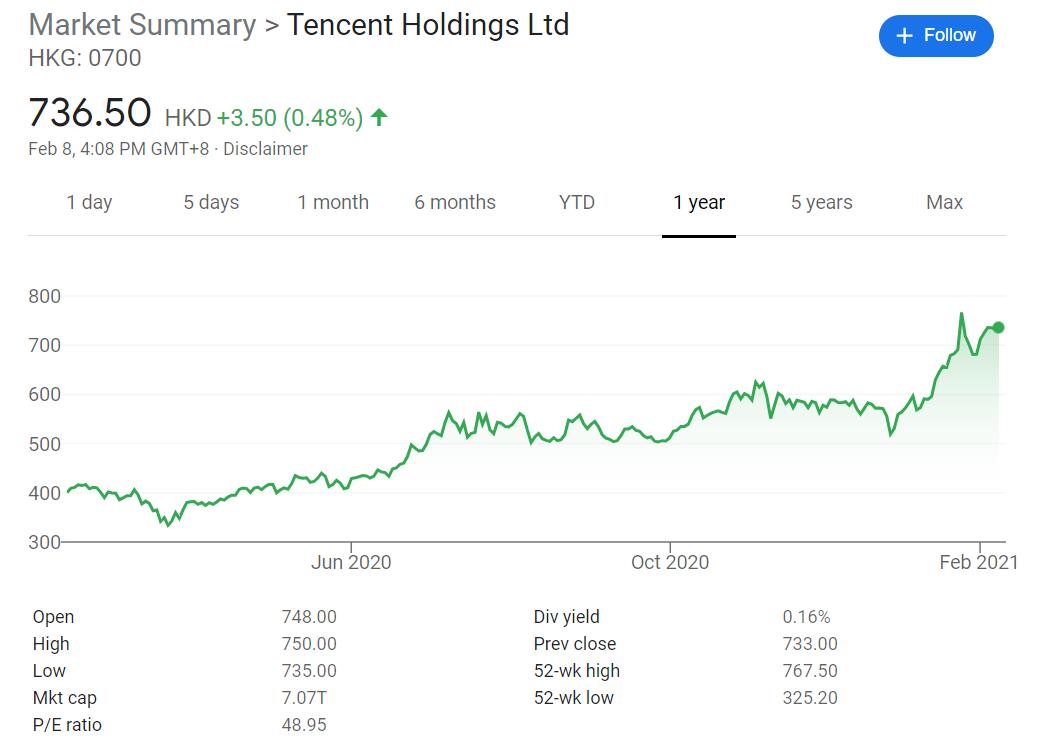This screenshot has height=748, width=1051.
Task: Click the Jun 2020 axis label
Action: pos(351,562)
